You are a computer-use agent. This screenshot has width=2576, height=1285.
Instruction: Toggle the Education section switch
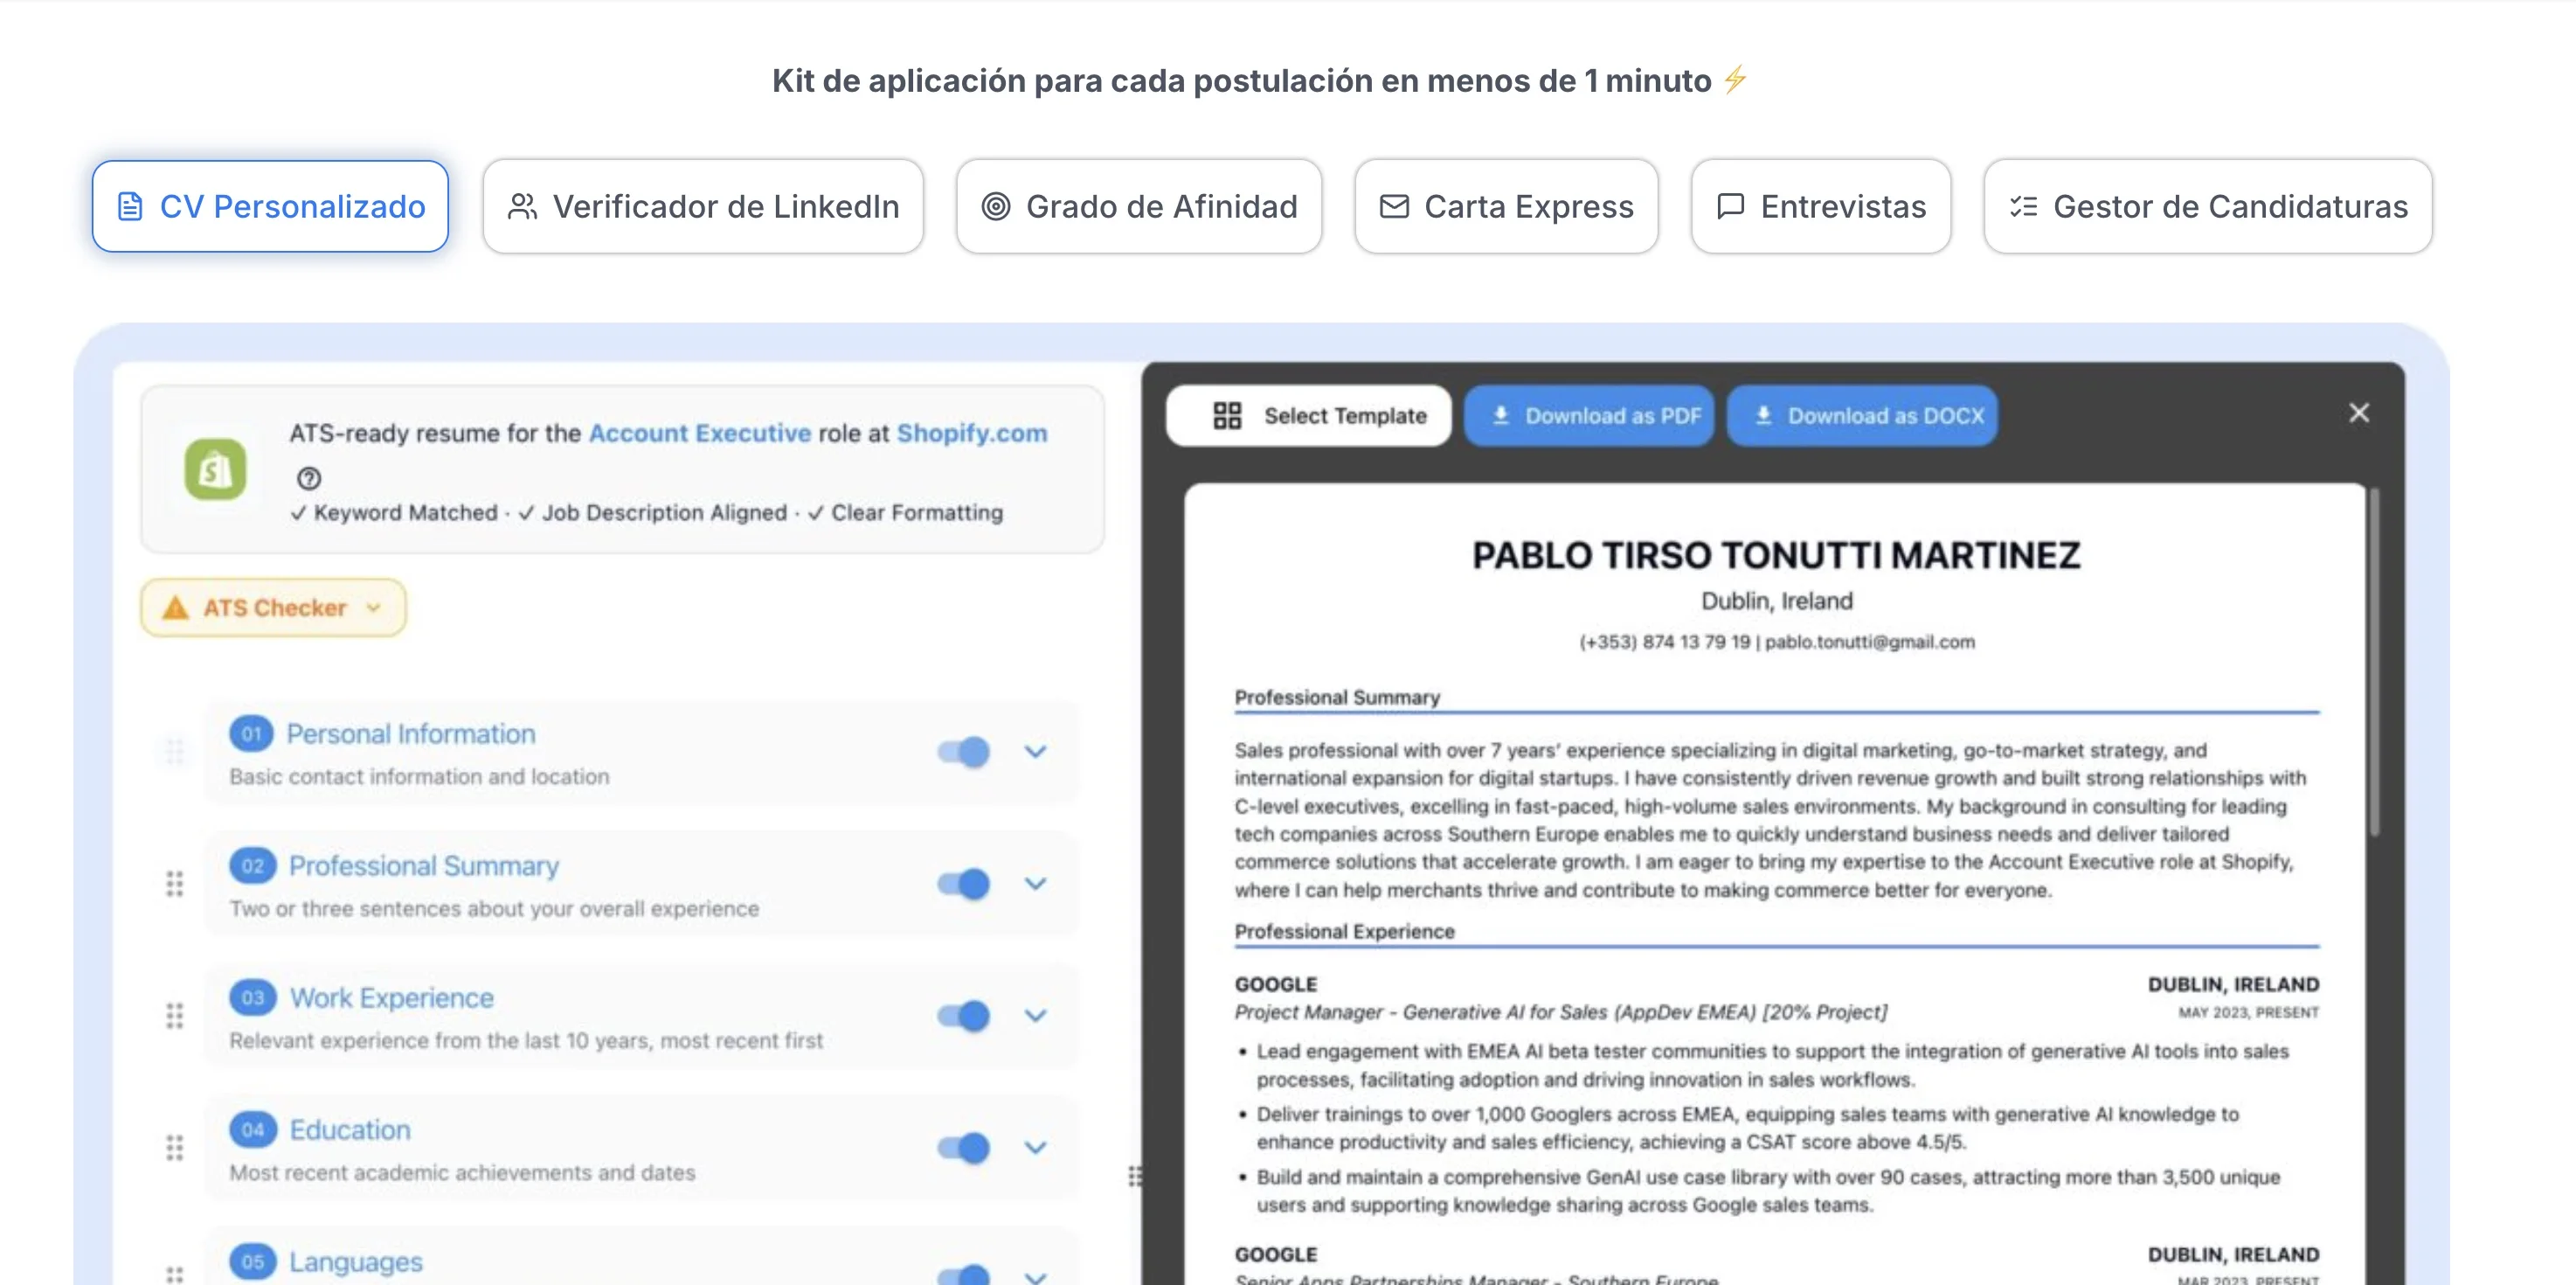click(964, 1147)
